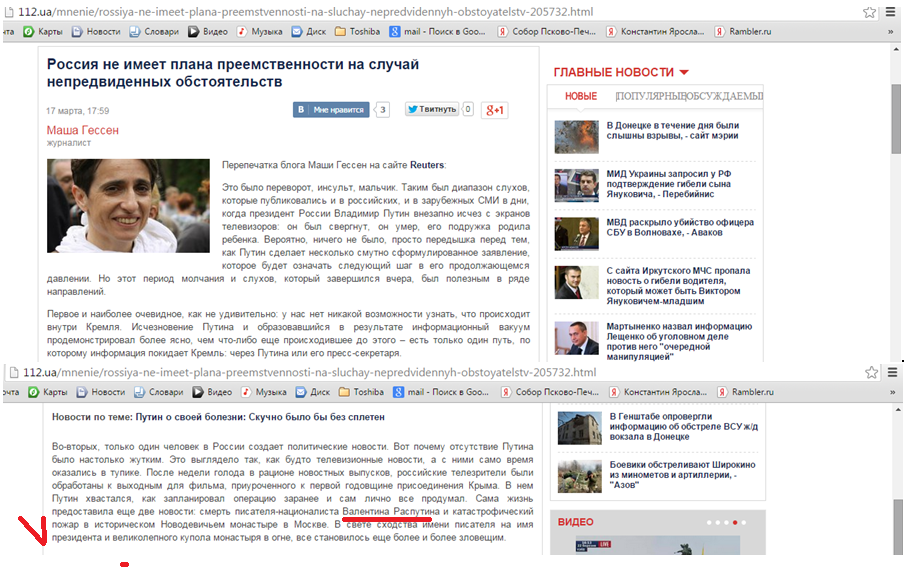Click soldiers thumbnail beside Широкино headline

pos(580,476)
